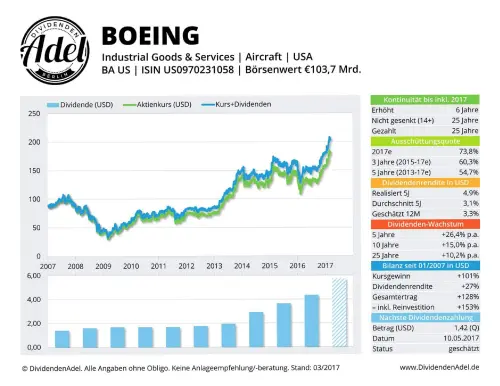Click the 'Geschätzt 12M' row
500x386 pixels.
point(425,214)
